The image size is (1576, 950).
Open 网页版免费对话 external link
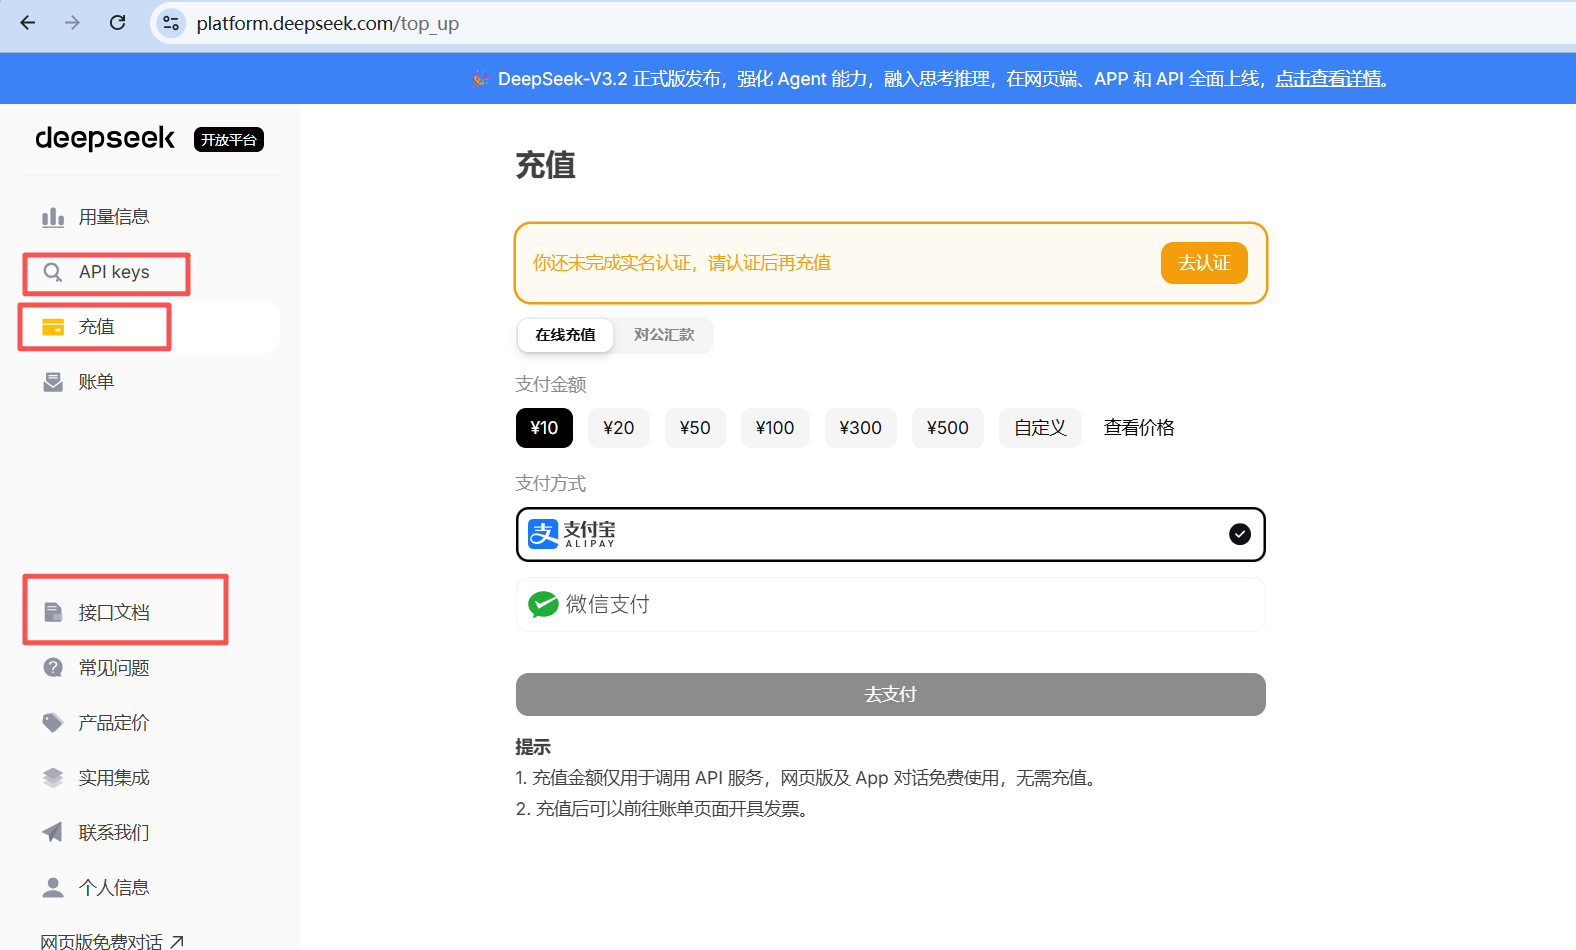(x=112, y=941)
